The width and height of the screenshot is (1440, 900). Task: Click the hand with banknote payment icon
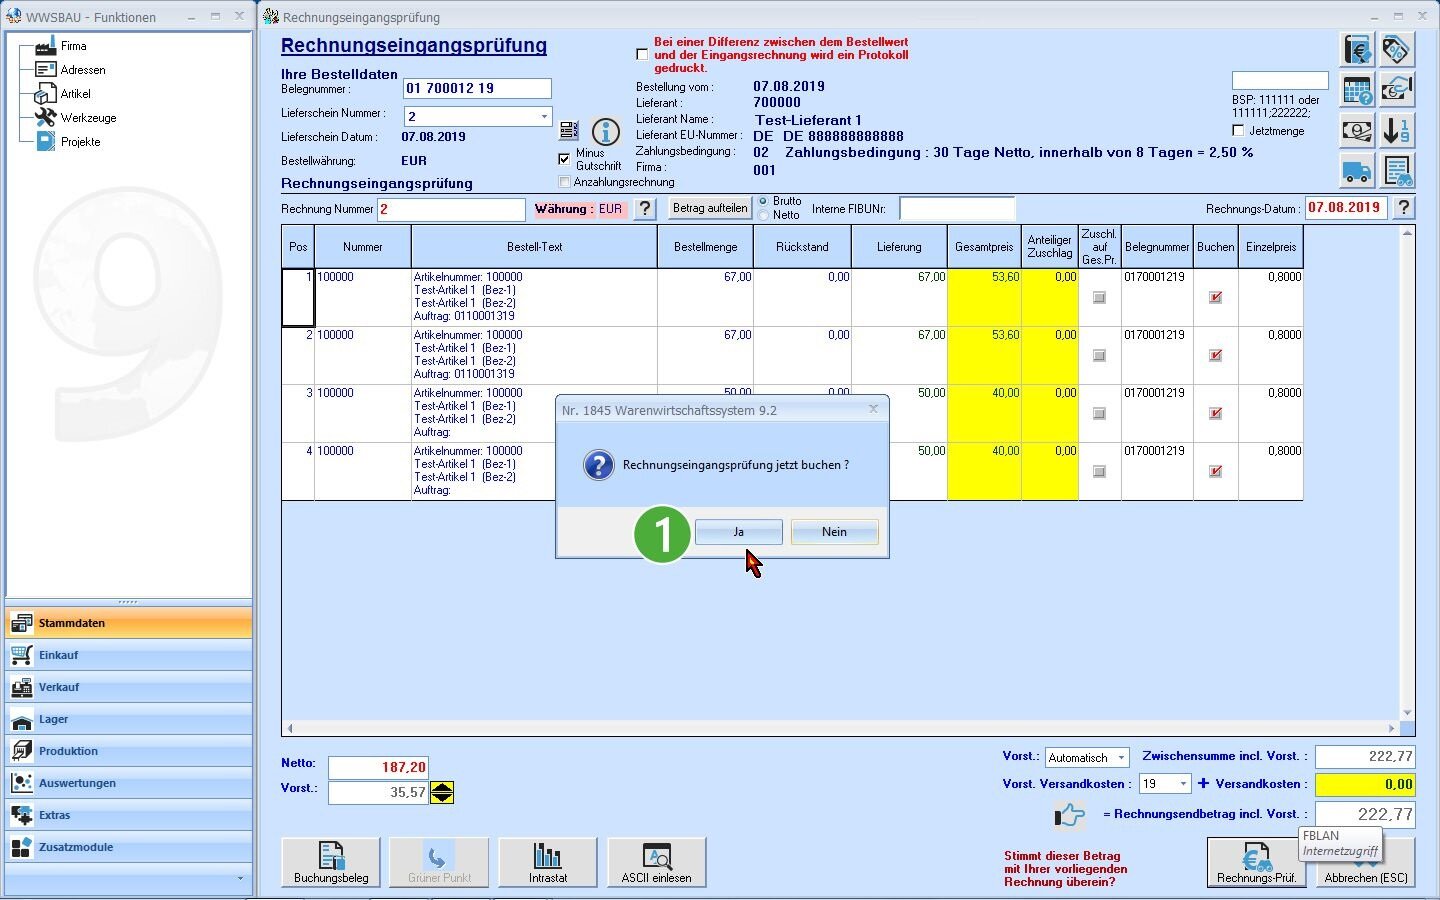pos(1396,90)
